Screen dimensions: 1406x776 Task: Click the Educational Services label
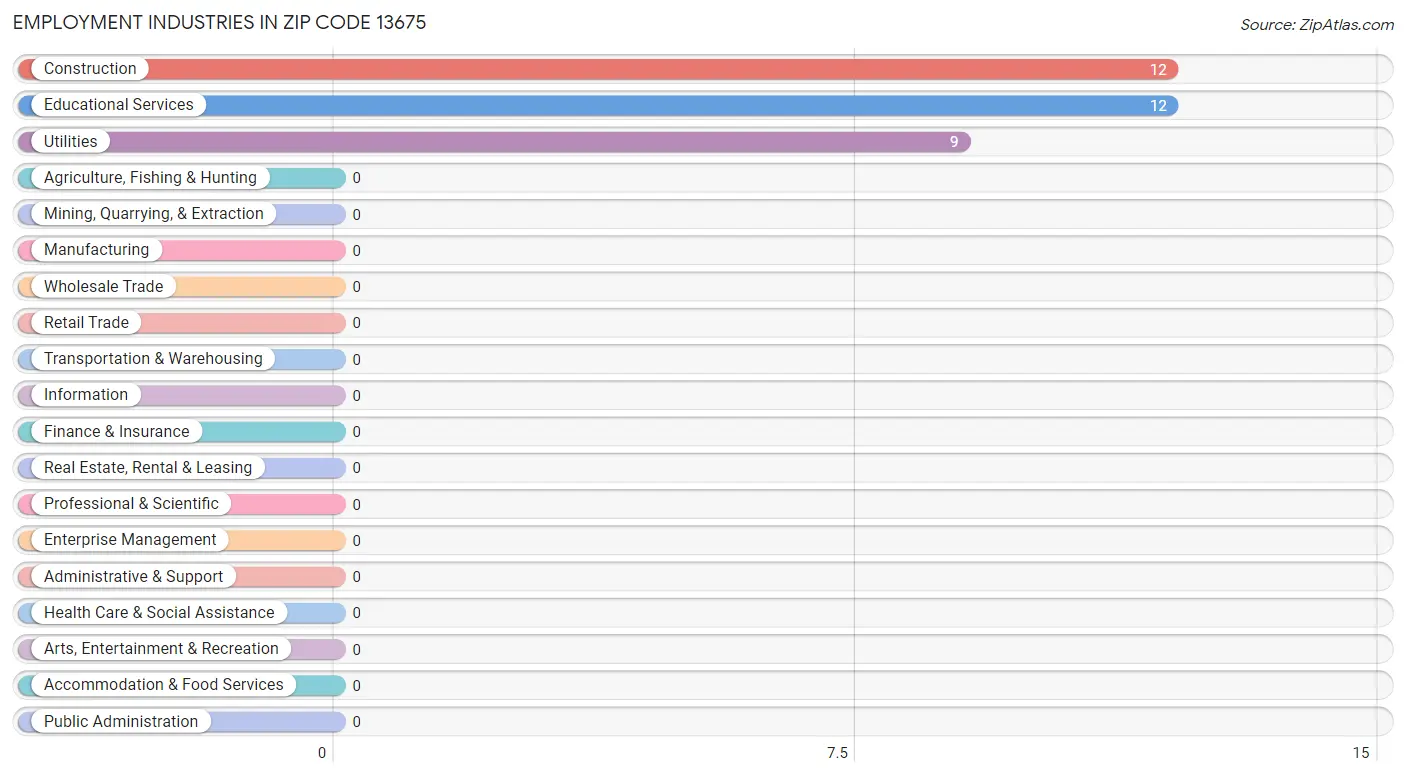(x=119, y=105)
